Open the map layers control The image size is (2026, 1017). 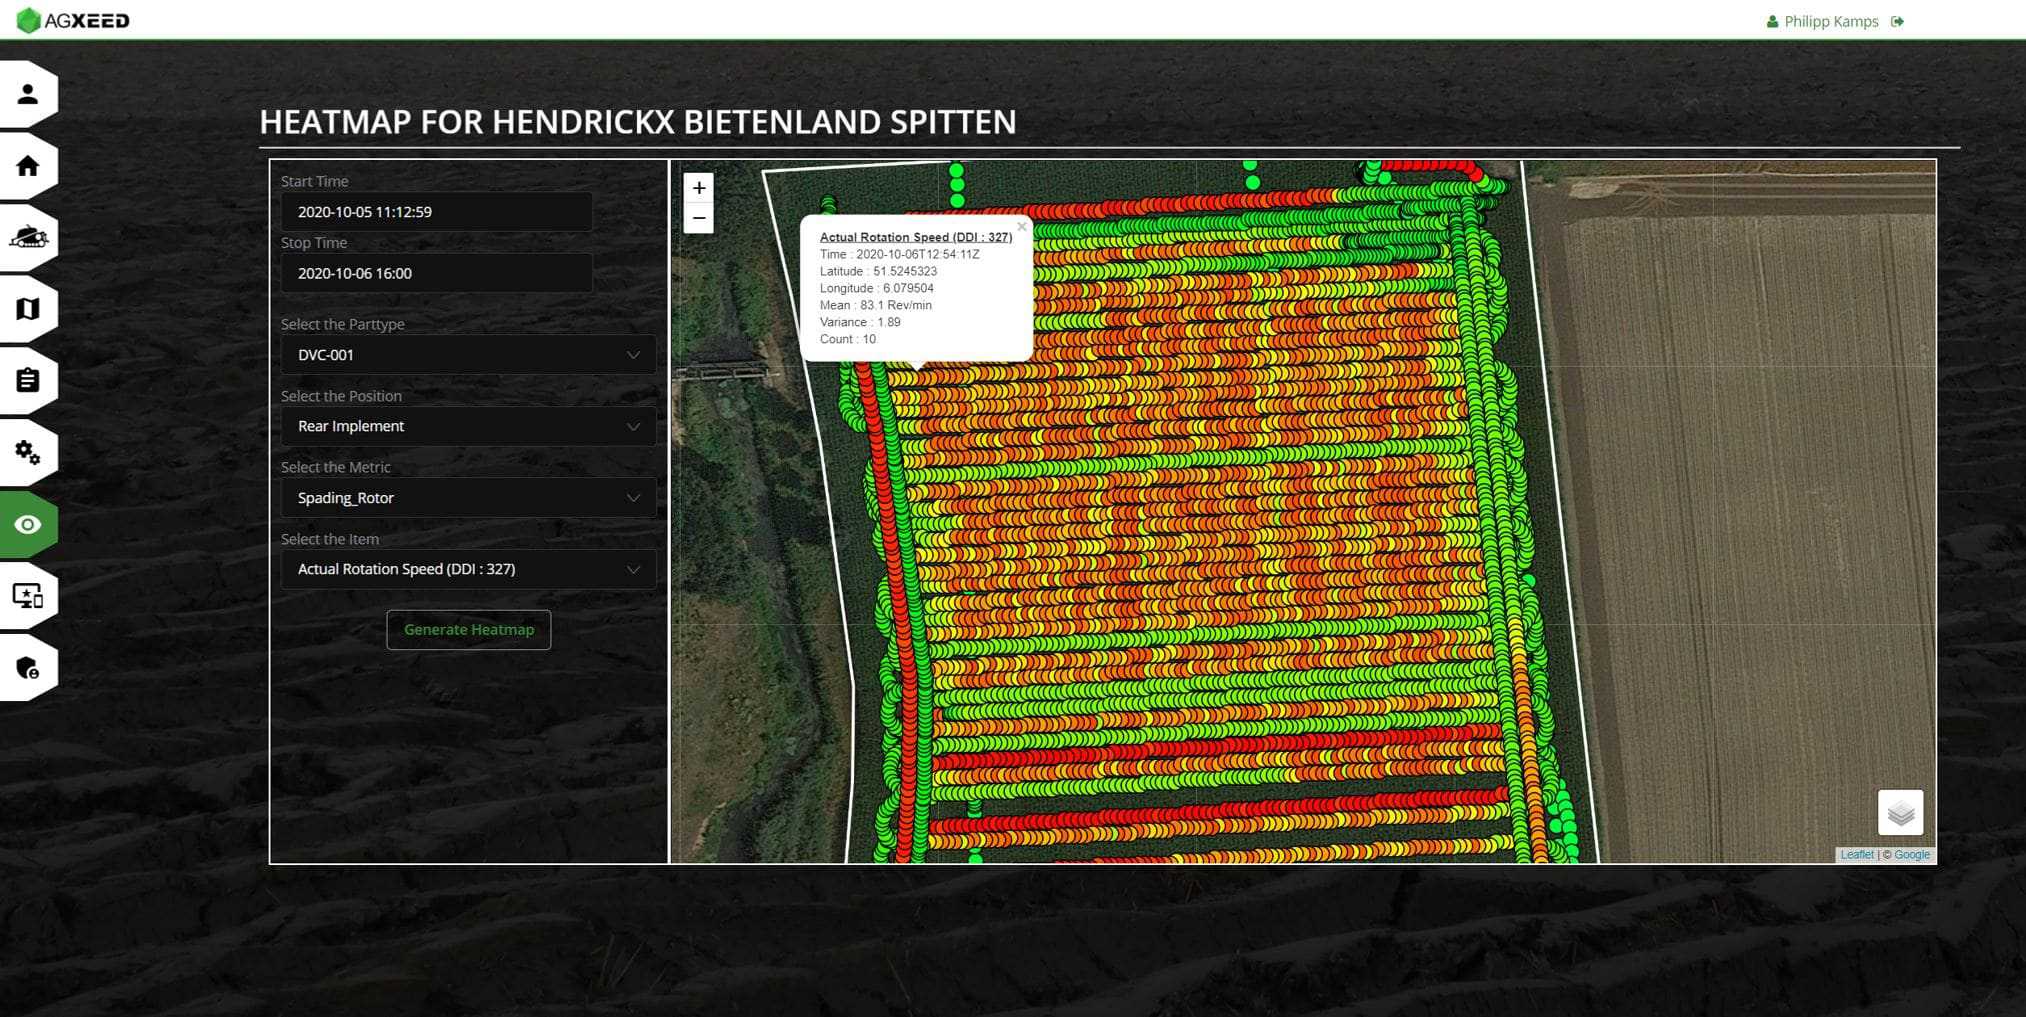point(1900,812)
